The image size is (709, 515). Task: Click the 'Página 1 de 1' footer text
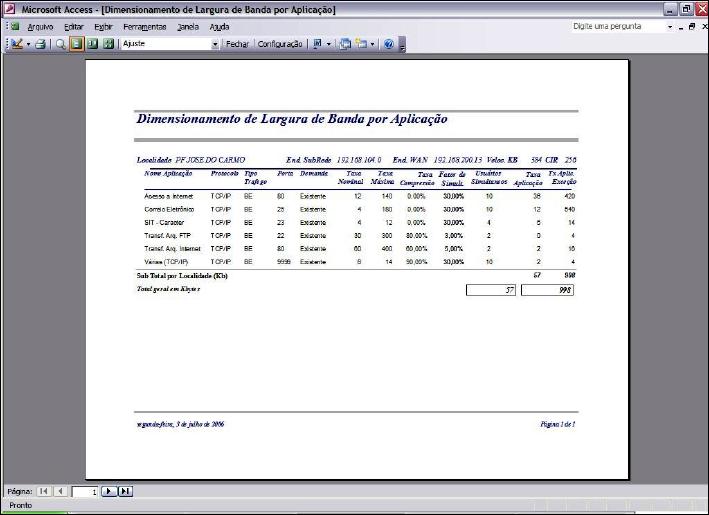[558, 424]
